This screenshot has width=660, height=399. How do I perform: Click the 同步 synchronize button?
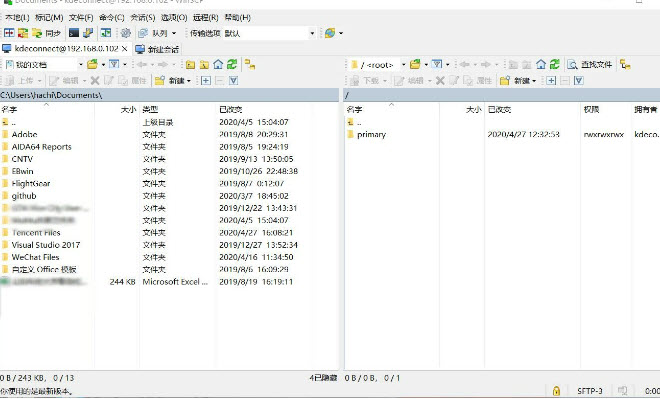tap(46, 33)
